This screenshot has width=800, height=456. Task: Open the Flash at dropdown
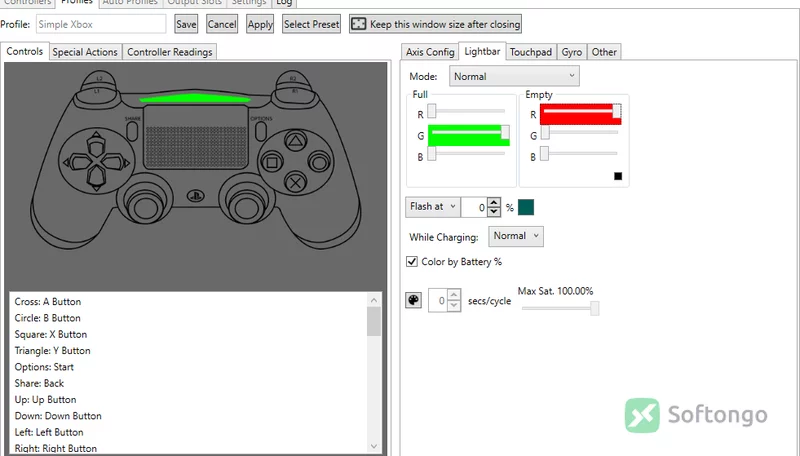point(433,207)
